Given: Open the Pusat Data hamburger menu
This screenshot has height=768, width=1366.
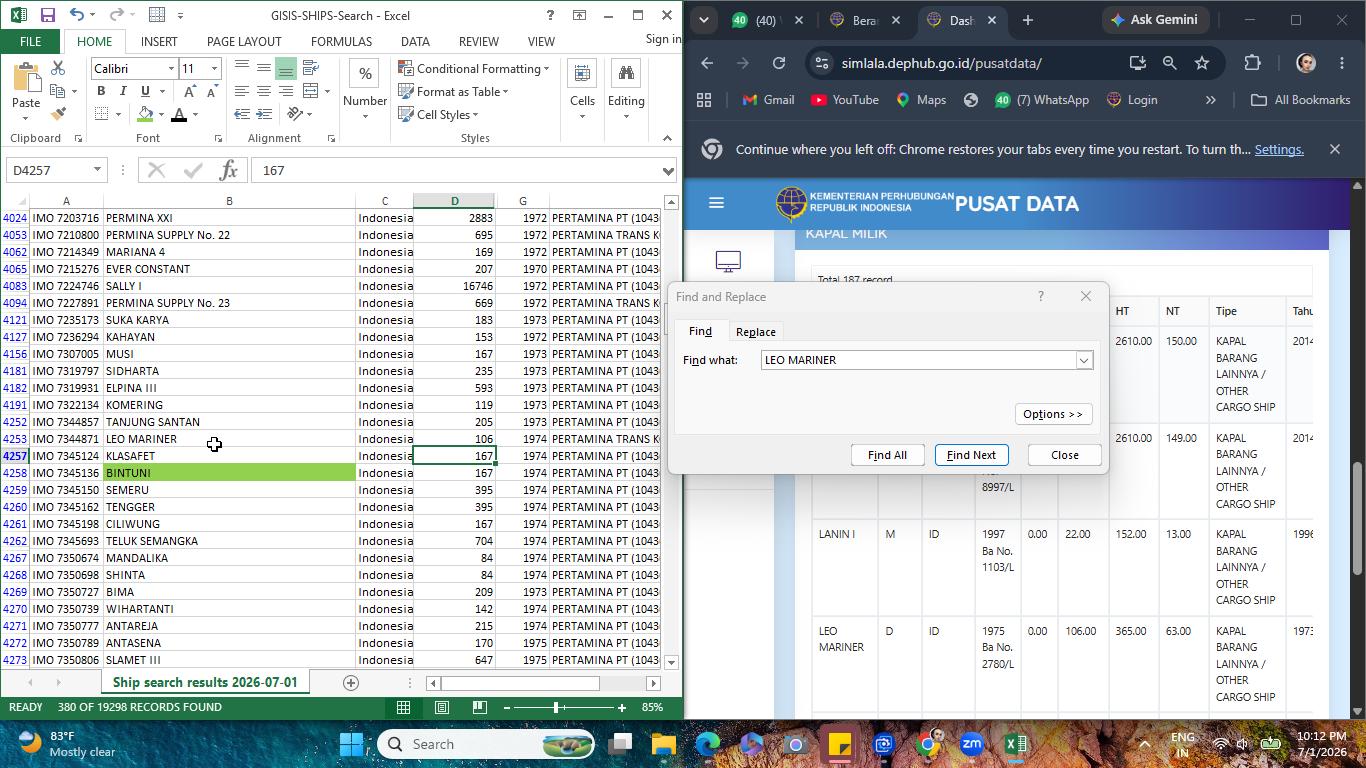Looking at the screenshot, I should [716, 203].
